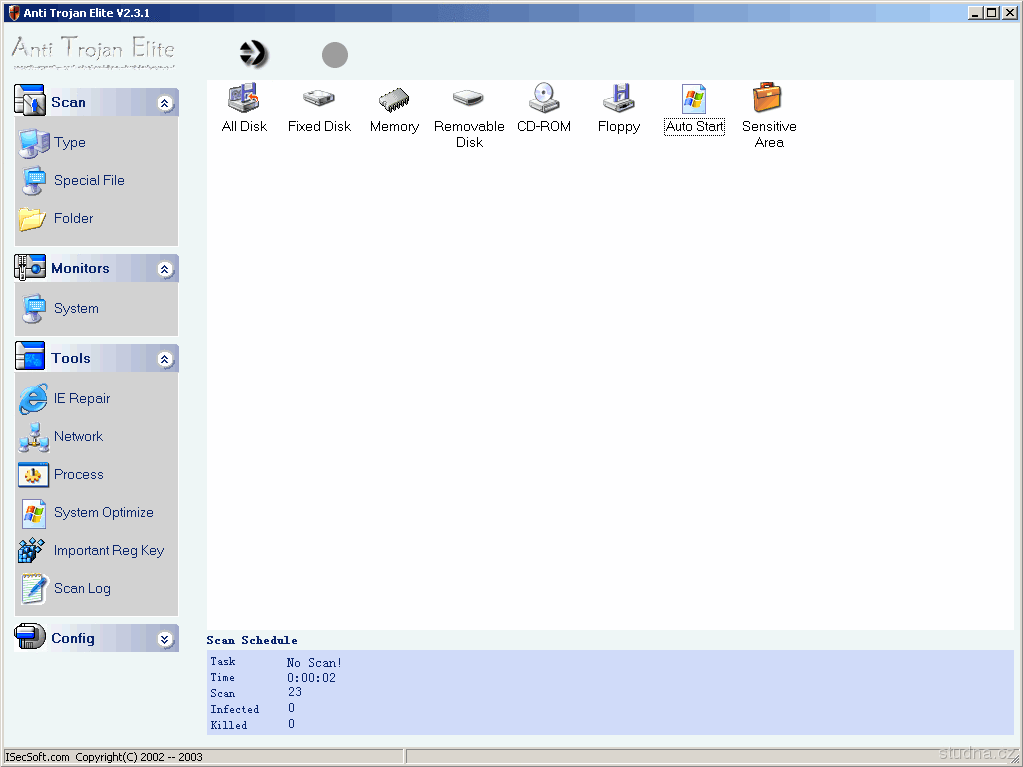The image size is (1023, 767).
Task: Click the Tools section header icon
Action: coord(29,356)
